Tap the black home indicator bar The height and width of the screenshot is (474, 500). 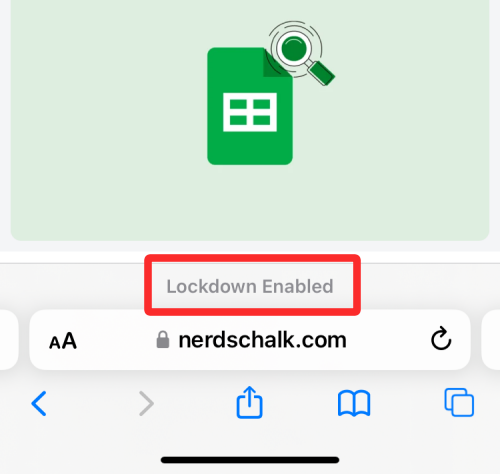[x=250, y=460]
